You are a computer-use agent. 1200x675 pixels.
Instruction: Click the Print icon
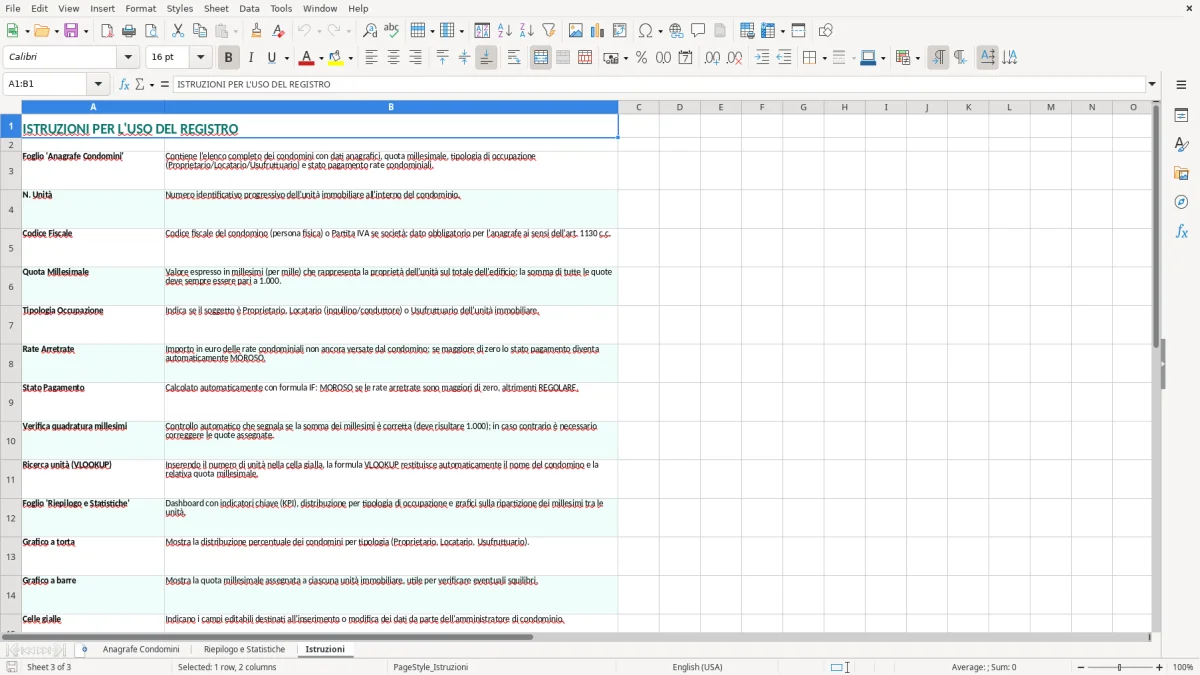pyautogui.click(x=129, y=31)
